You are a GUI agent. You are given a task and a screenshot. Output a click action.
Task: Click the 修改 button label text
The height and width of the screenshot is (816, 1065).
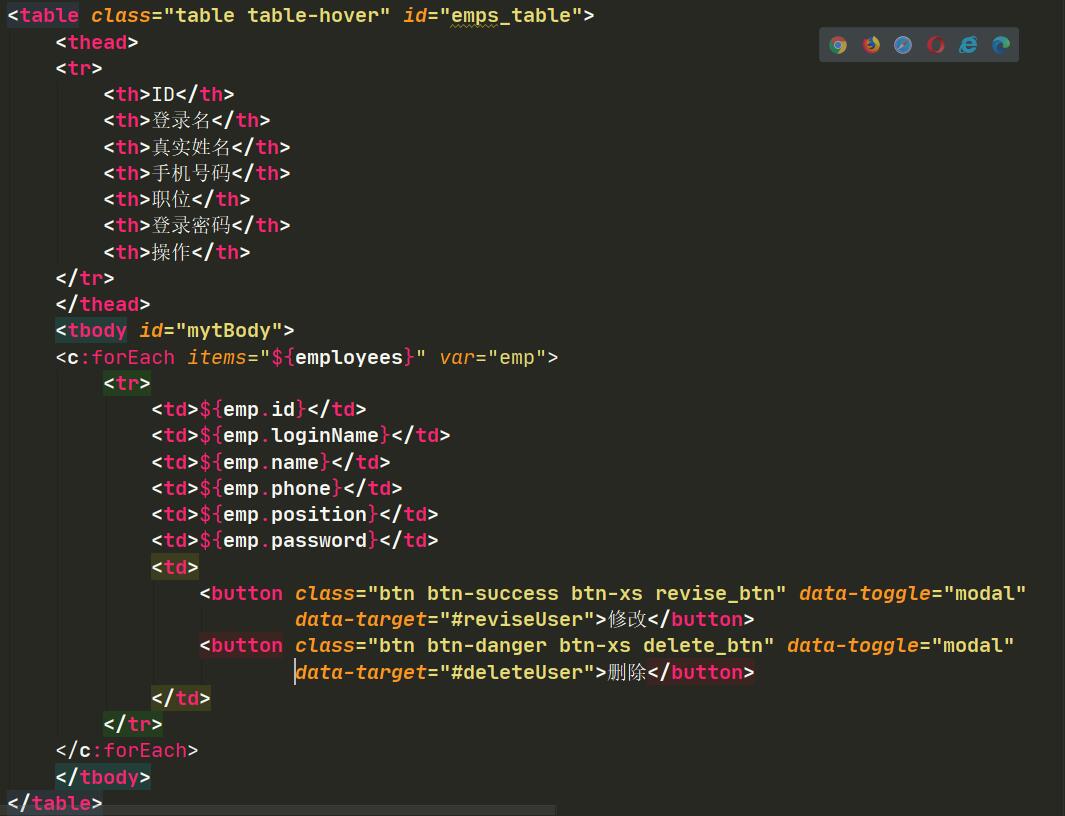[627, 619]
